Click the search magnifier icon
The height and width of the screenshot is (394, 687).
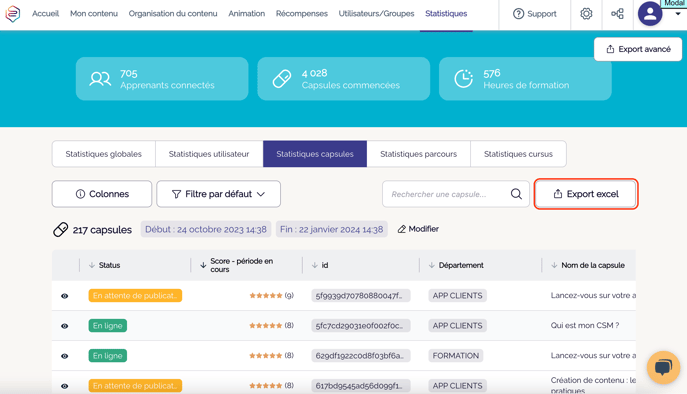[x=516, y=194]
